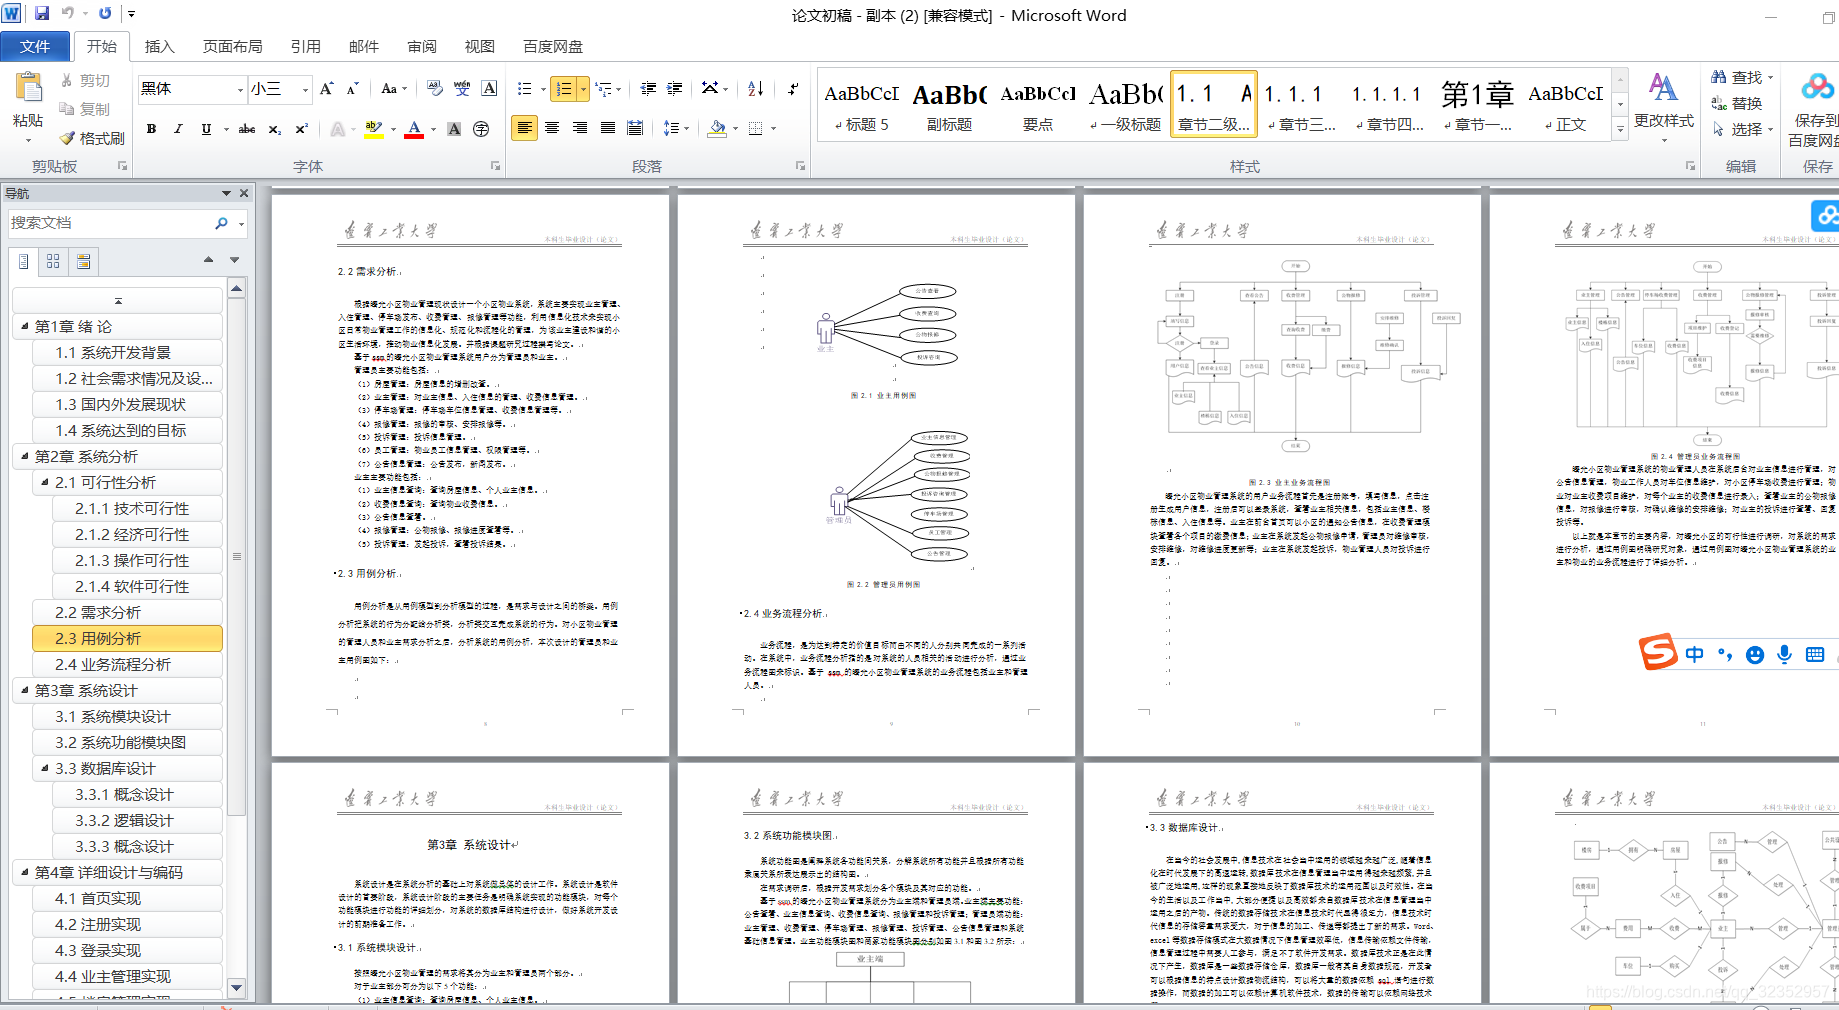
Task: Apply the 副标题 (Subtitle) style
Action: click(949, 105)
